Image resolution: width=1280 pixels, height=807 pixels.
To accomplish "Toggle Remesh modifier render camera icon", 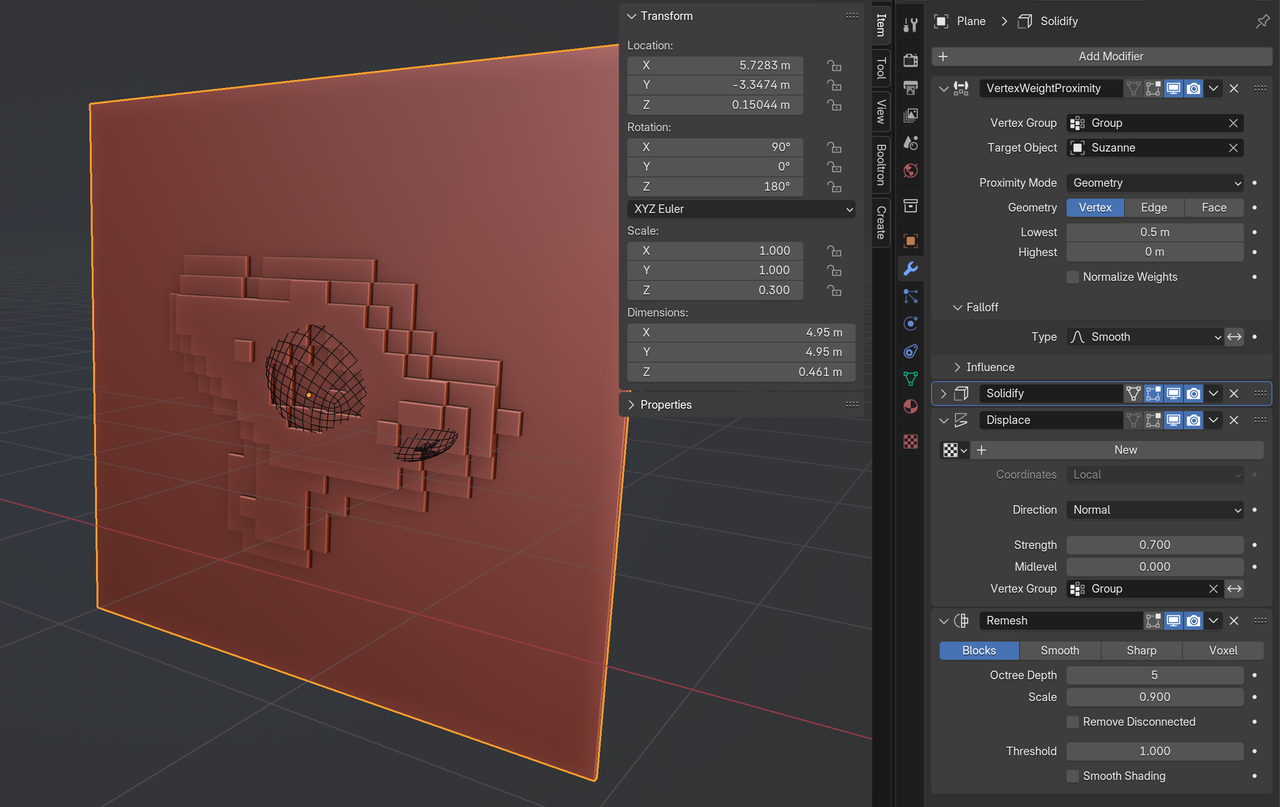I will coord(1193,621).
